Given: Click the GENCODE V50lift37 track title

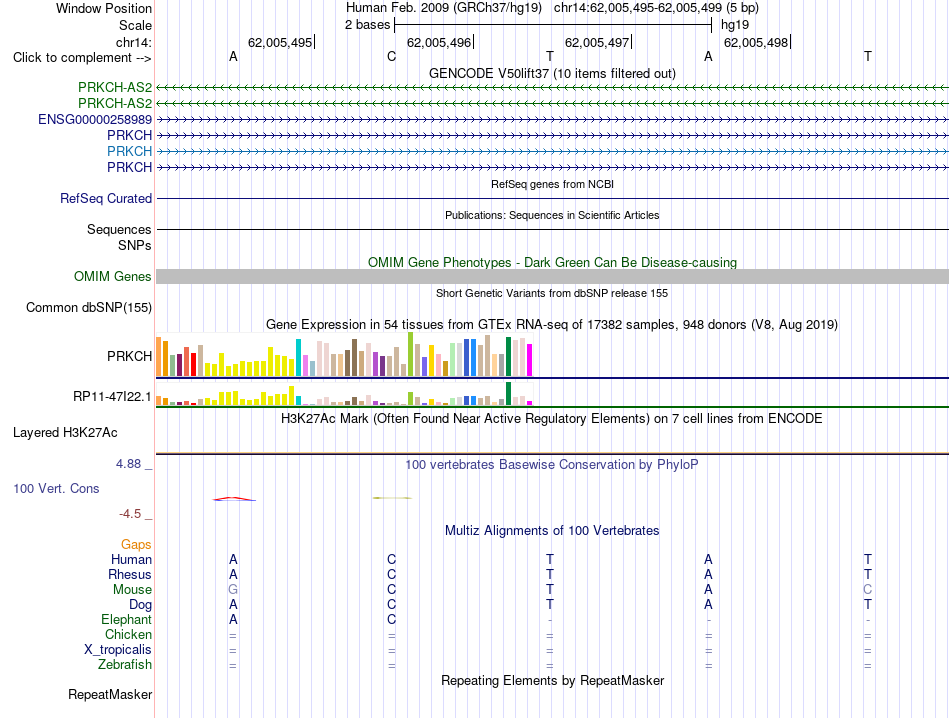Looking at the screenshot, I should click(x=552, y=73).
